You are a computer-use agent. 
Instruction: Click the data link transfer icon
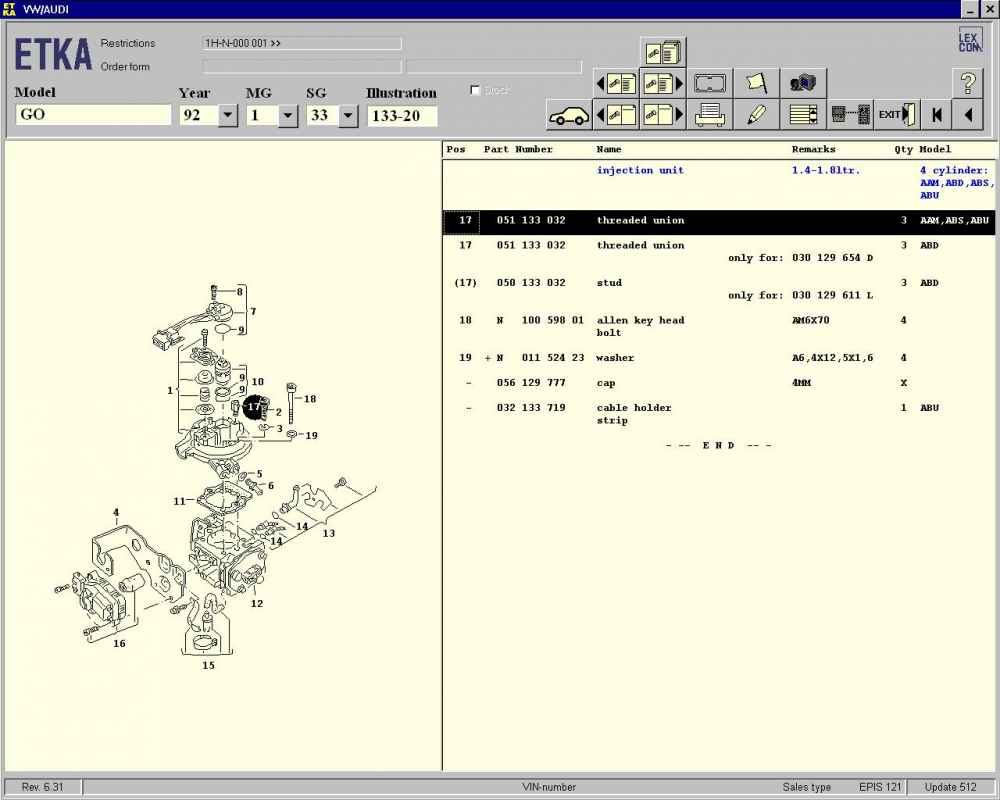(850, 115)
